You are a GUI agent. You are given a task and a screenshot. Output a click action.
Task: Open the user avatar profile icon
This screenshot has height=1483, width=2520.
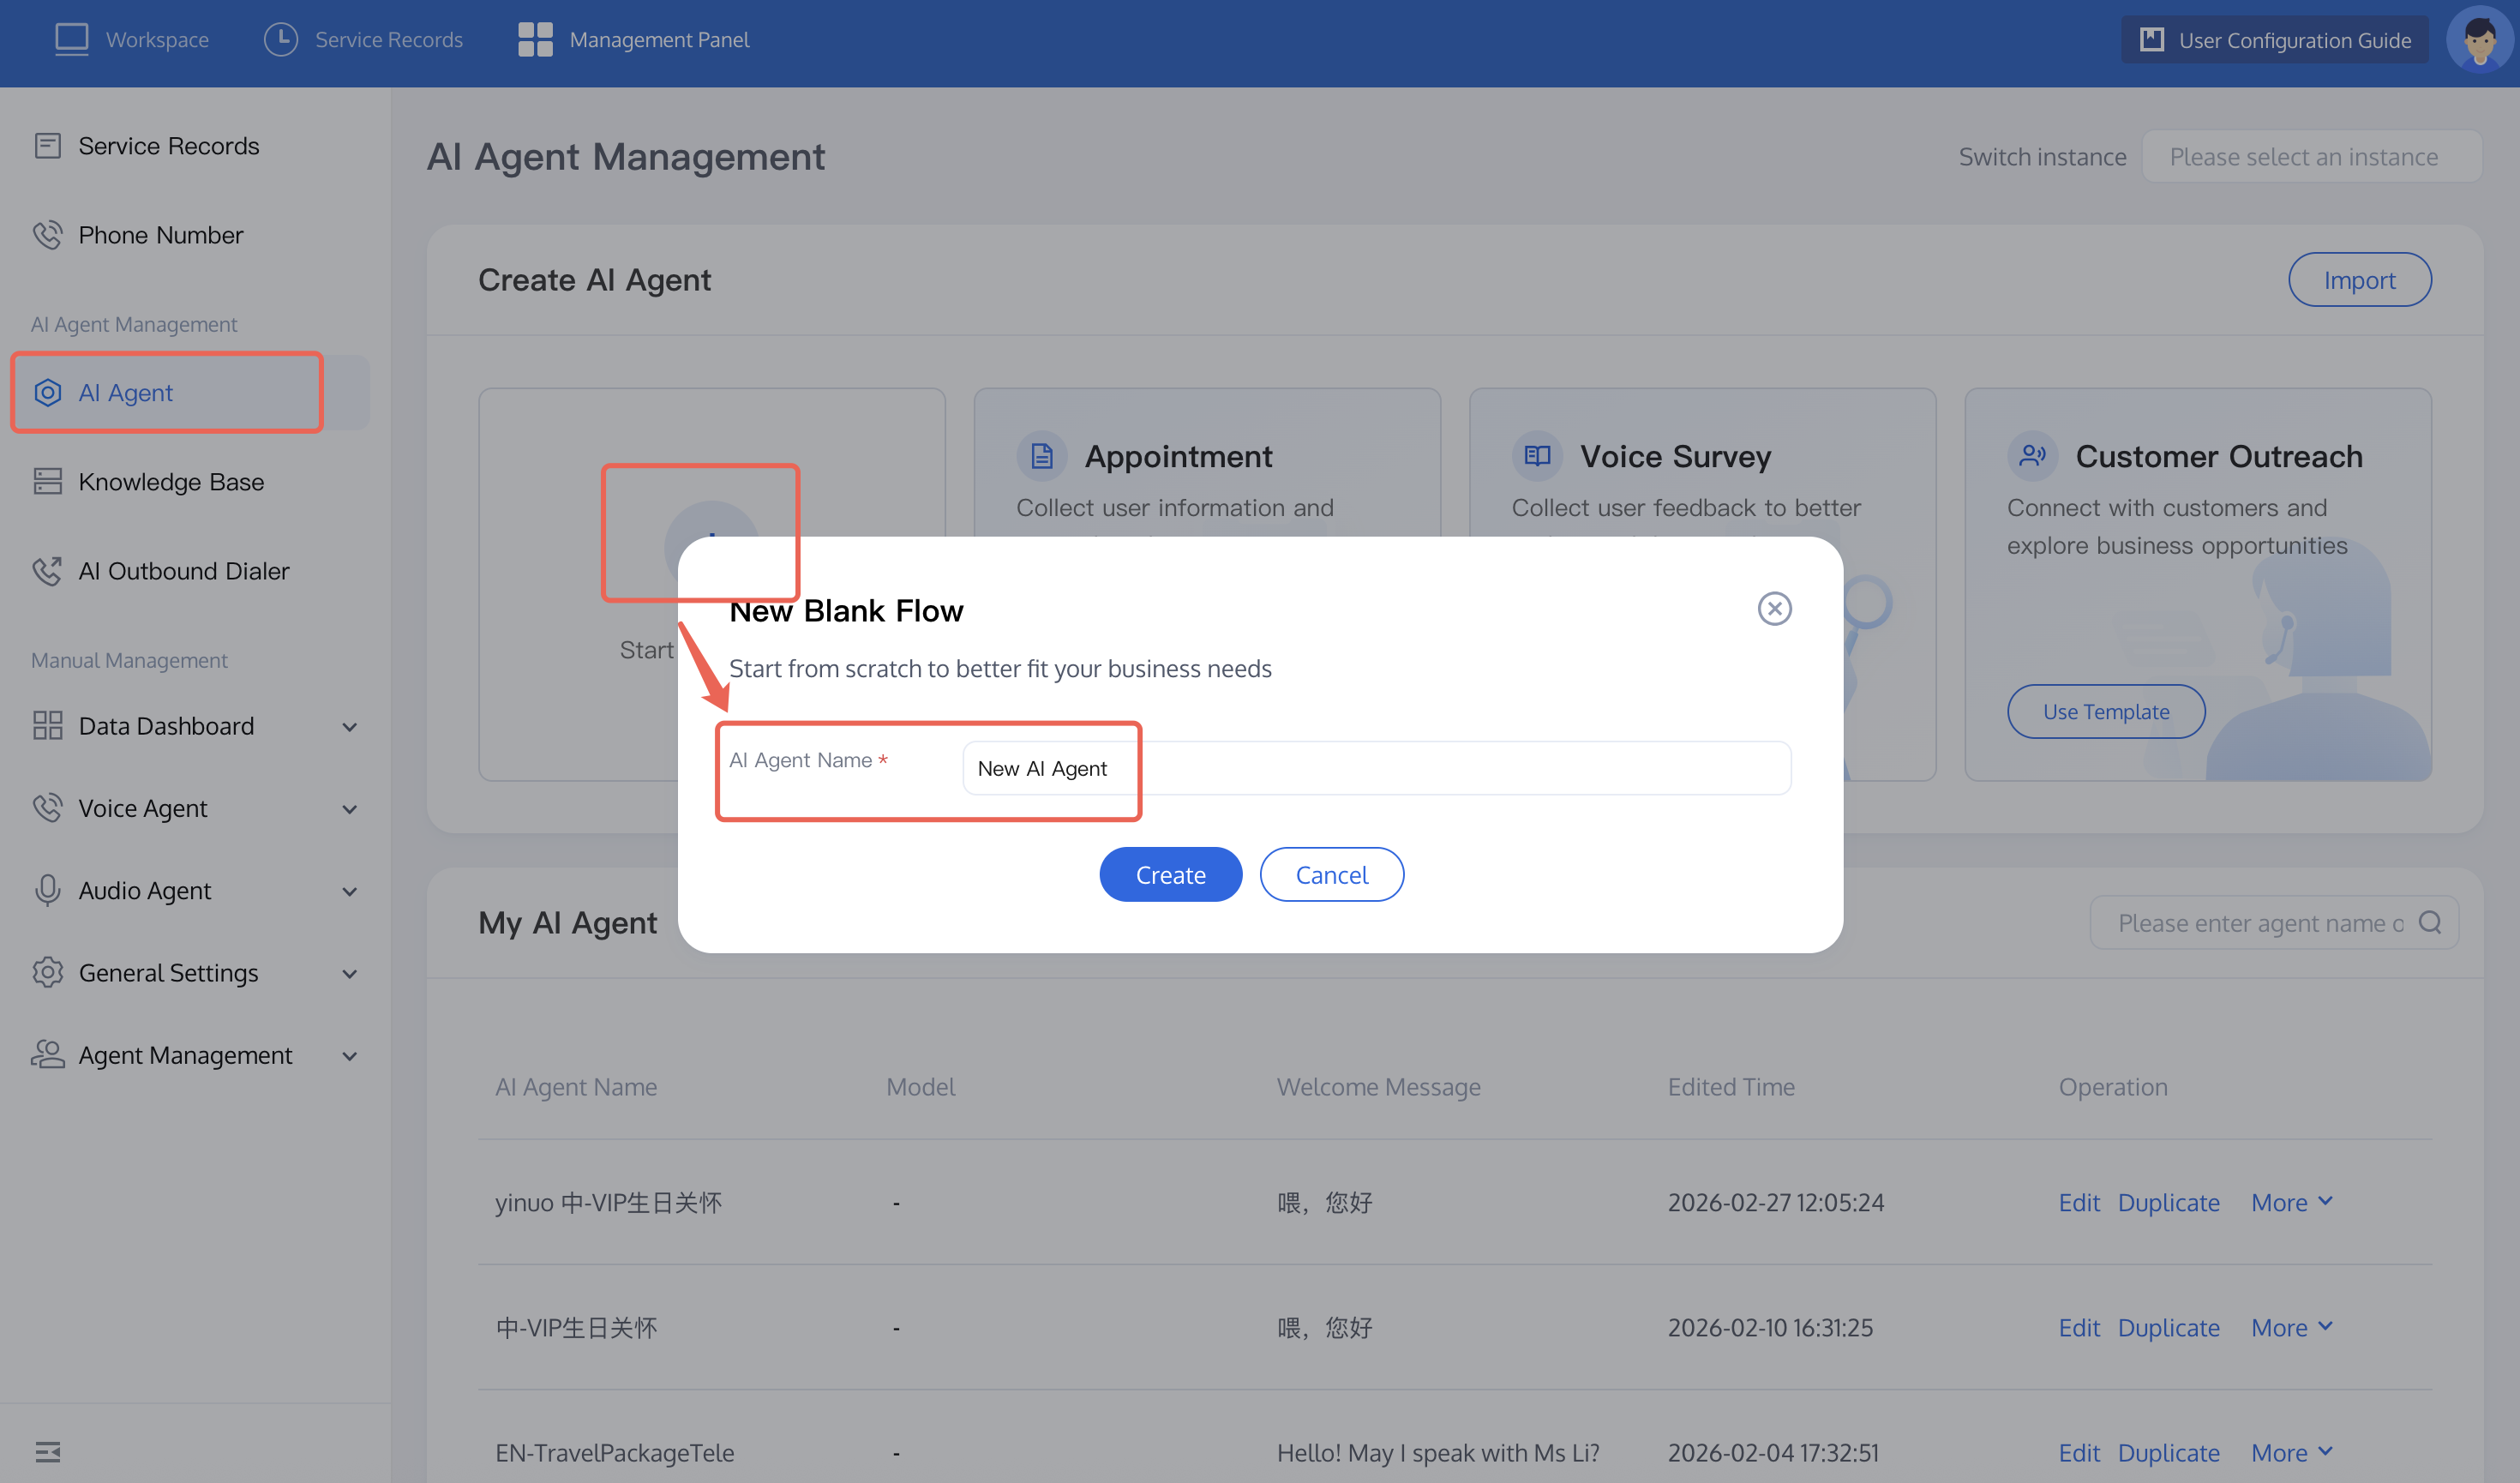[x=2479, y=40]
